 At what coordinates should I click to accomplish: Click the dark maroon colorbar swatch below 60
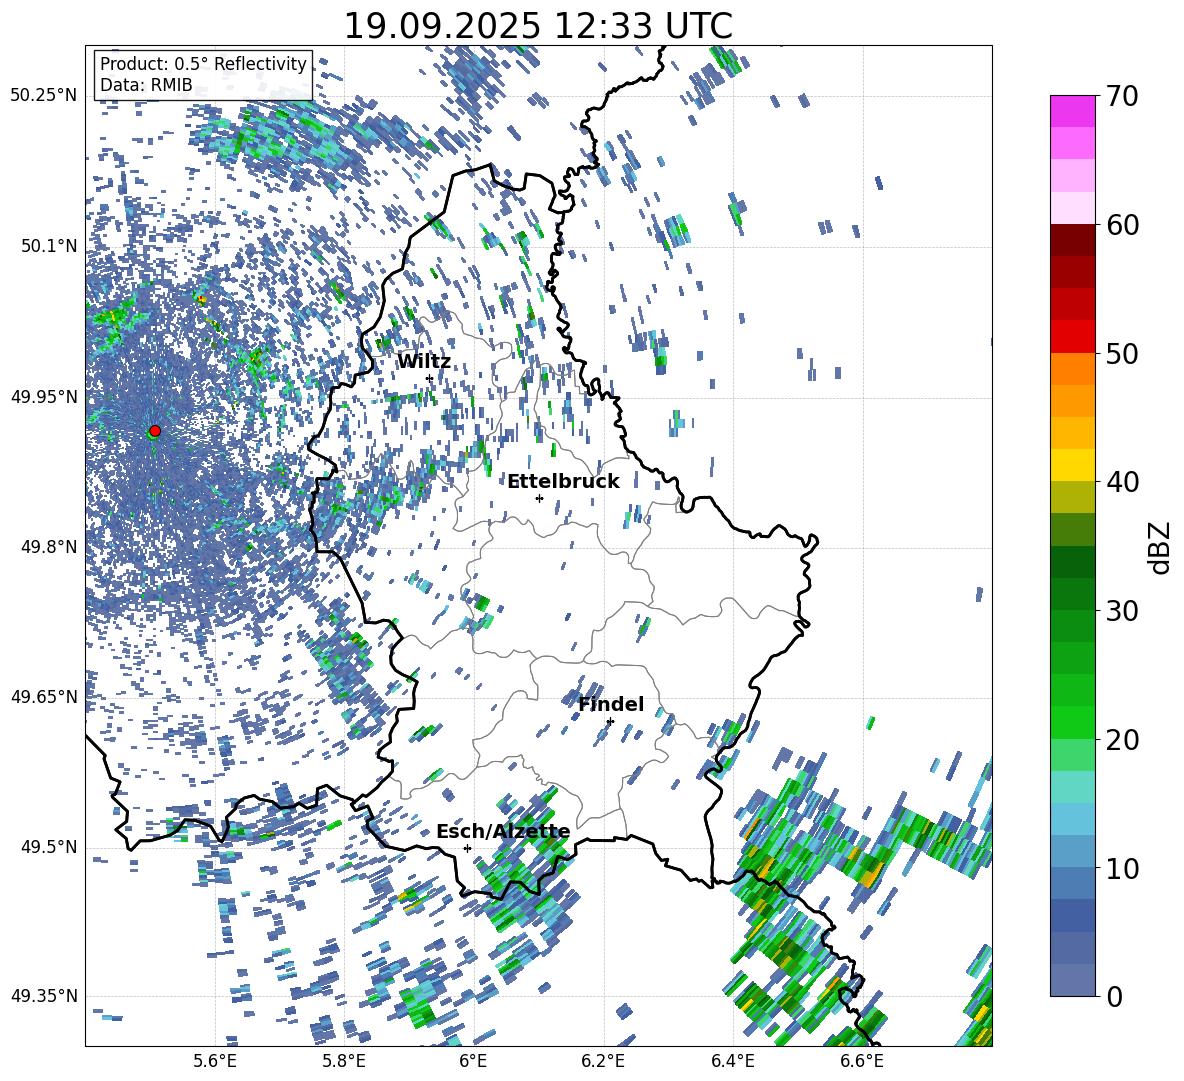coord(1072,240)
